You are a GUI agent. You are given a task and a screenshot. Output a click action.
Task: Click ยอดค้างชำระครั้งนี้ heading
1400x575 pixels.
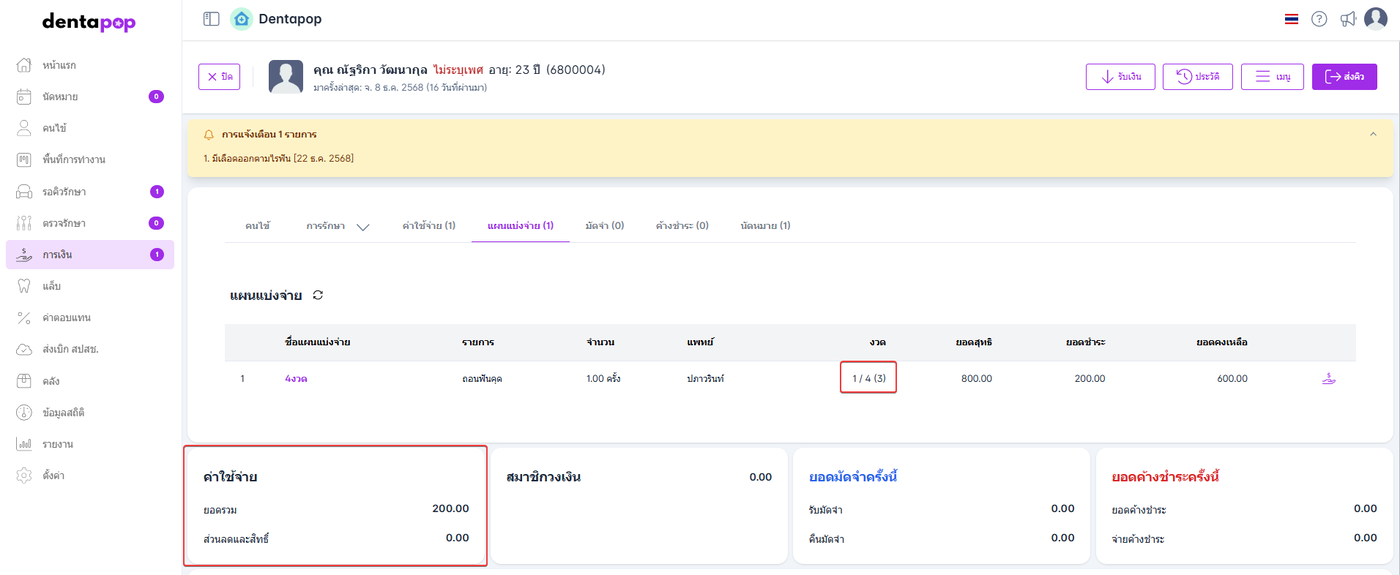tap(1165, 477)
